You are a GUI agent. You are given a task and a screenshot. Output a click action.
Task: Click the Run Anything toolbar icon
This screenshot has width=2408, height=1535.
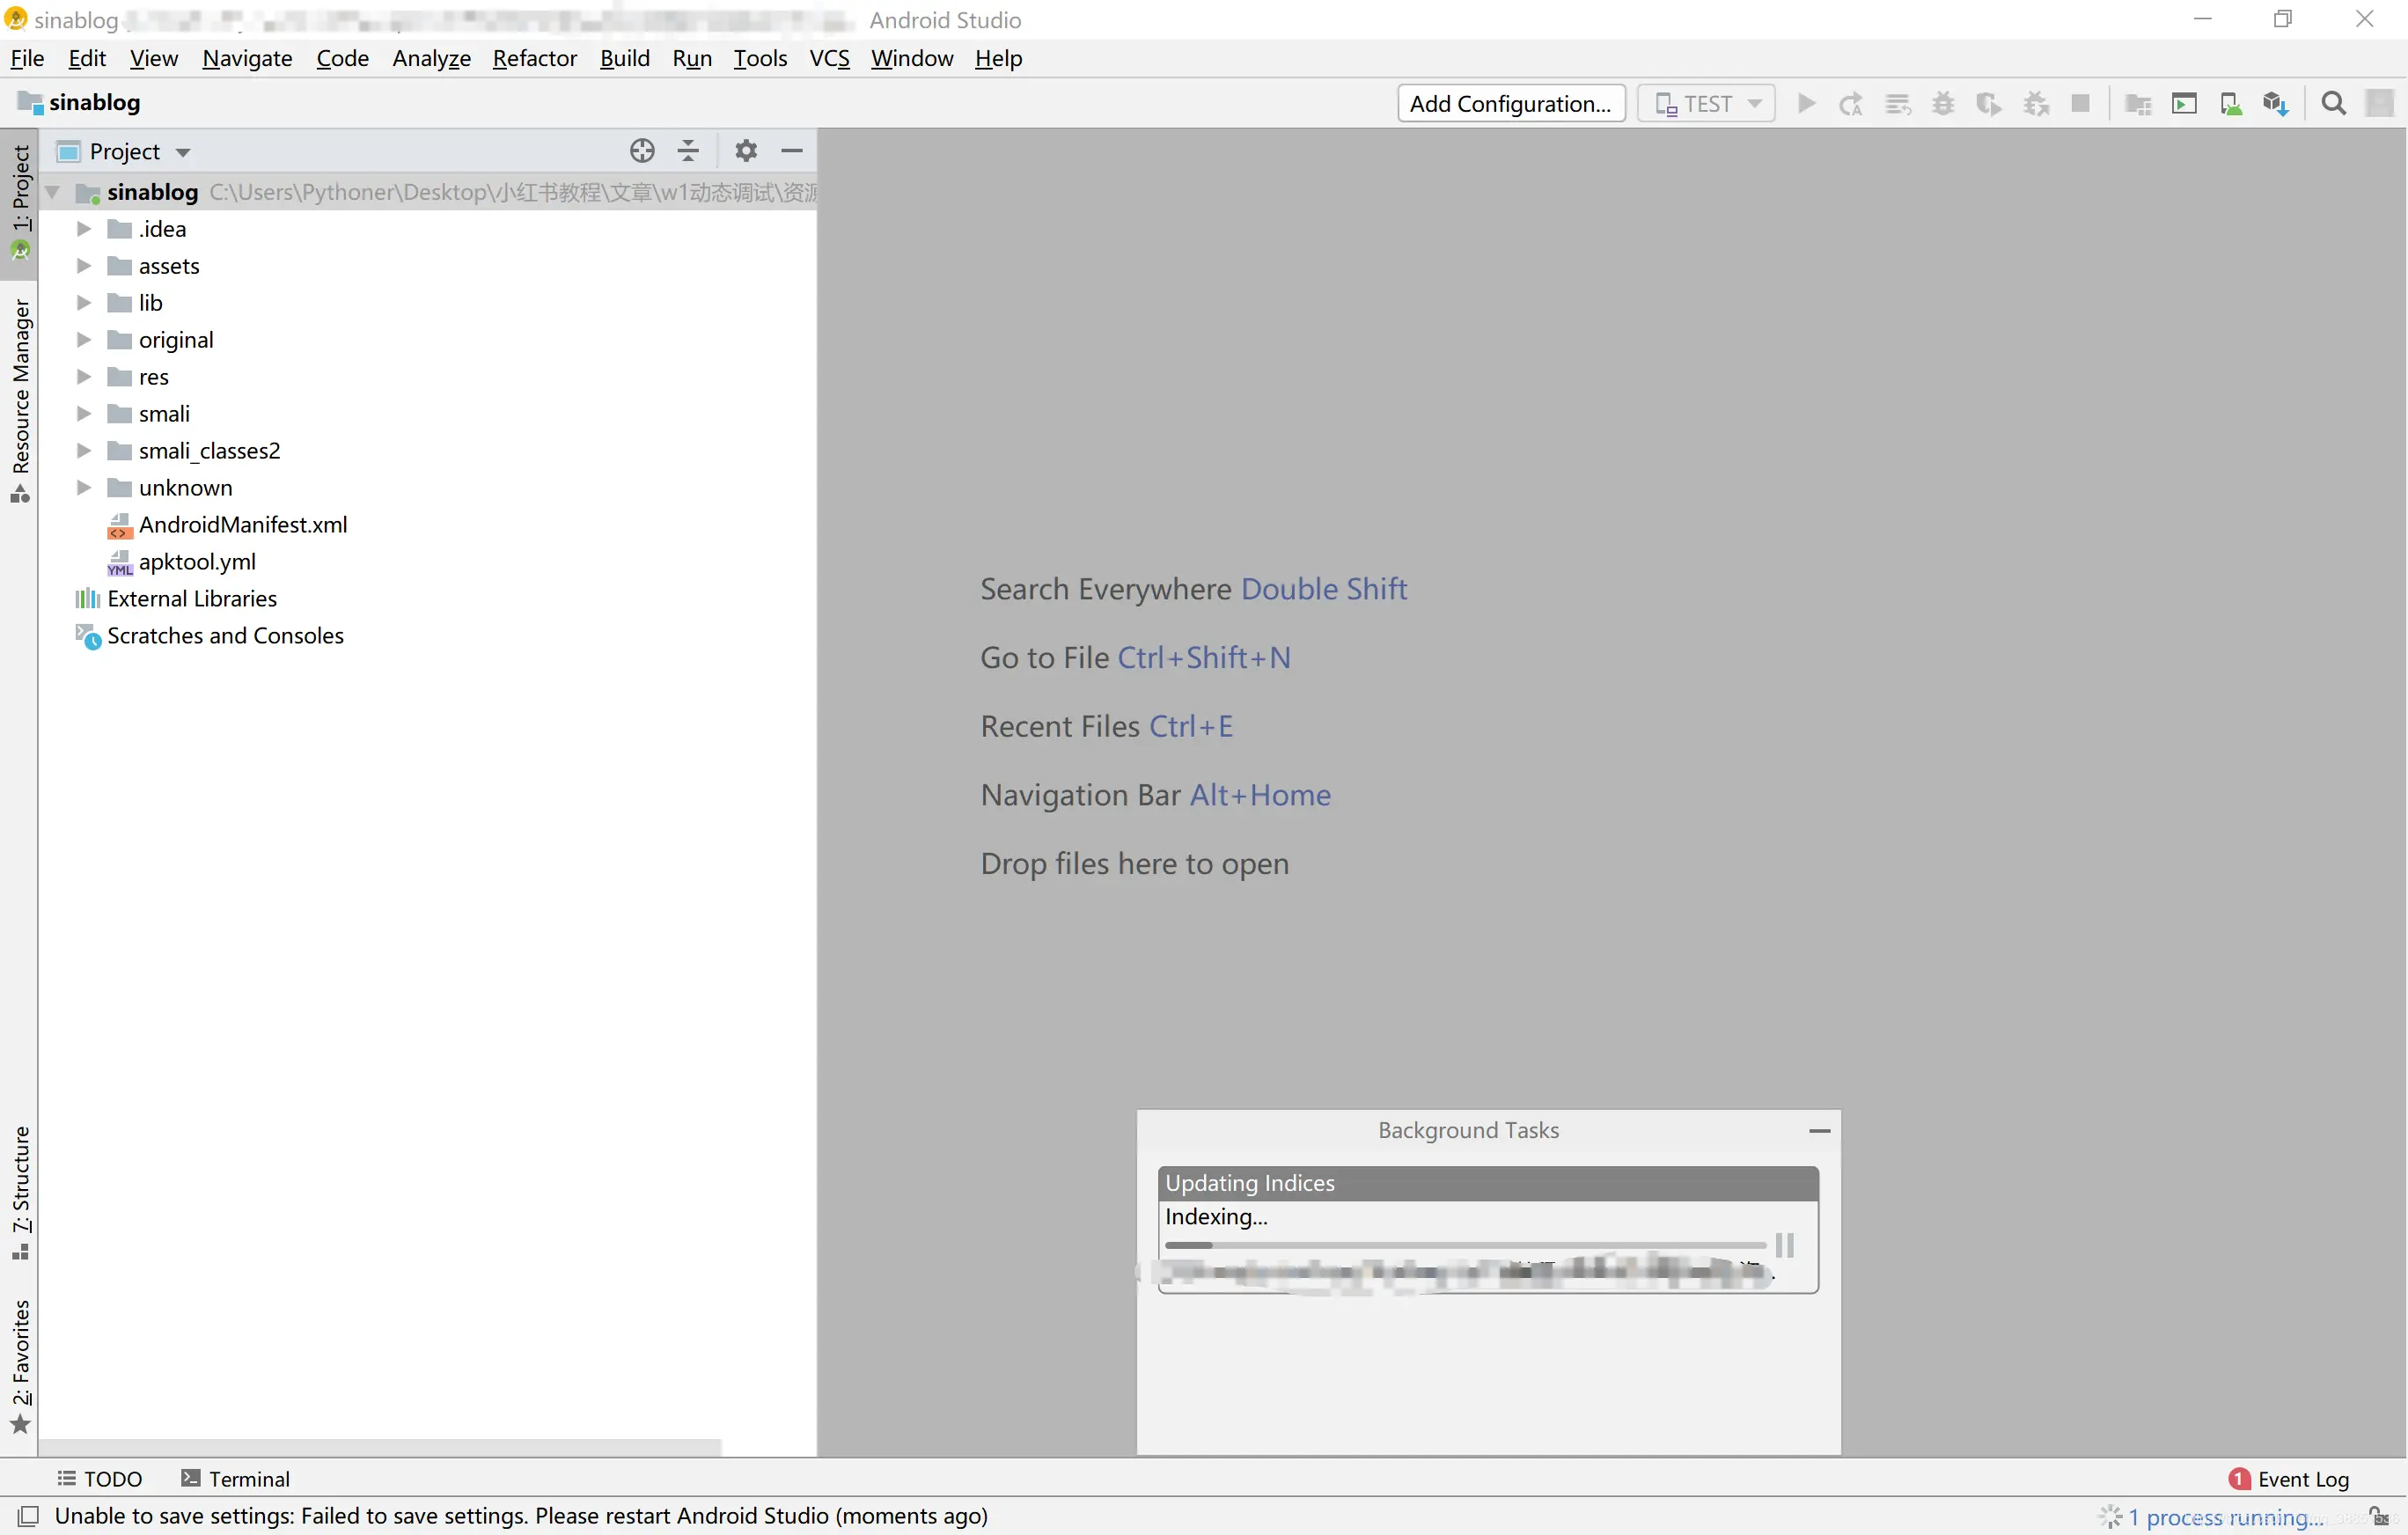click(x=2184, y=104)
